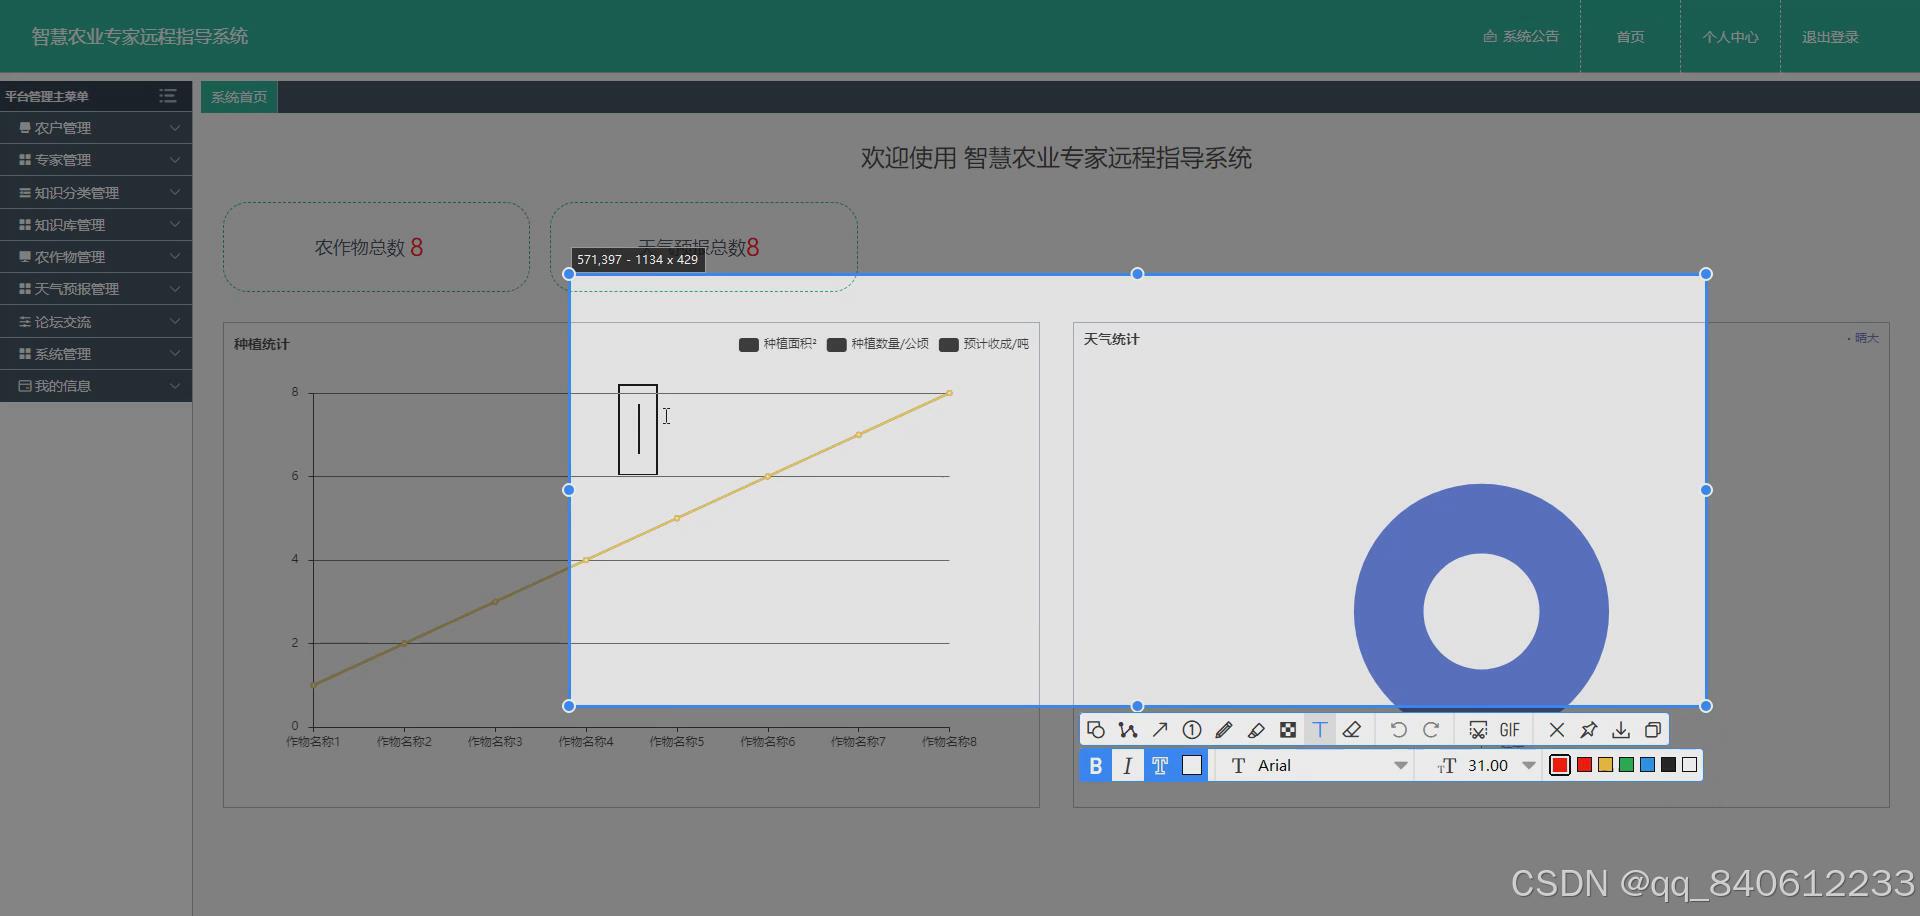This screenshot has height=916, width=1920.
Task: Pick the second red color swatch
Action: [x=1584, y=765]
